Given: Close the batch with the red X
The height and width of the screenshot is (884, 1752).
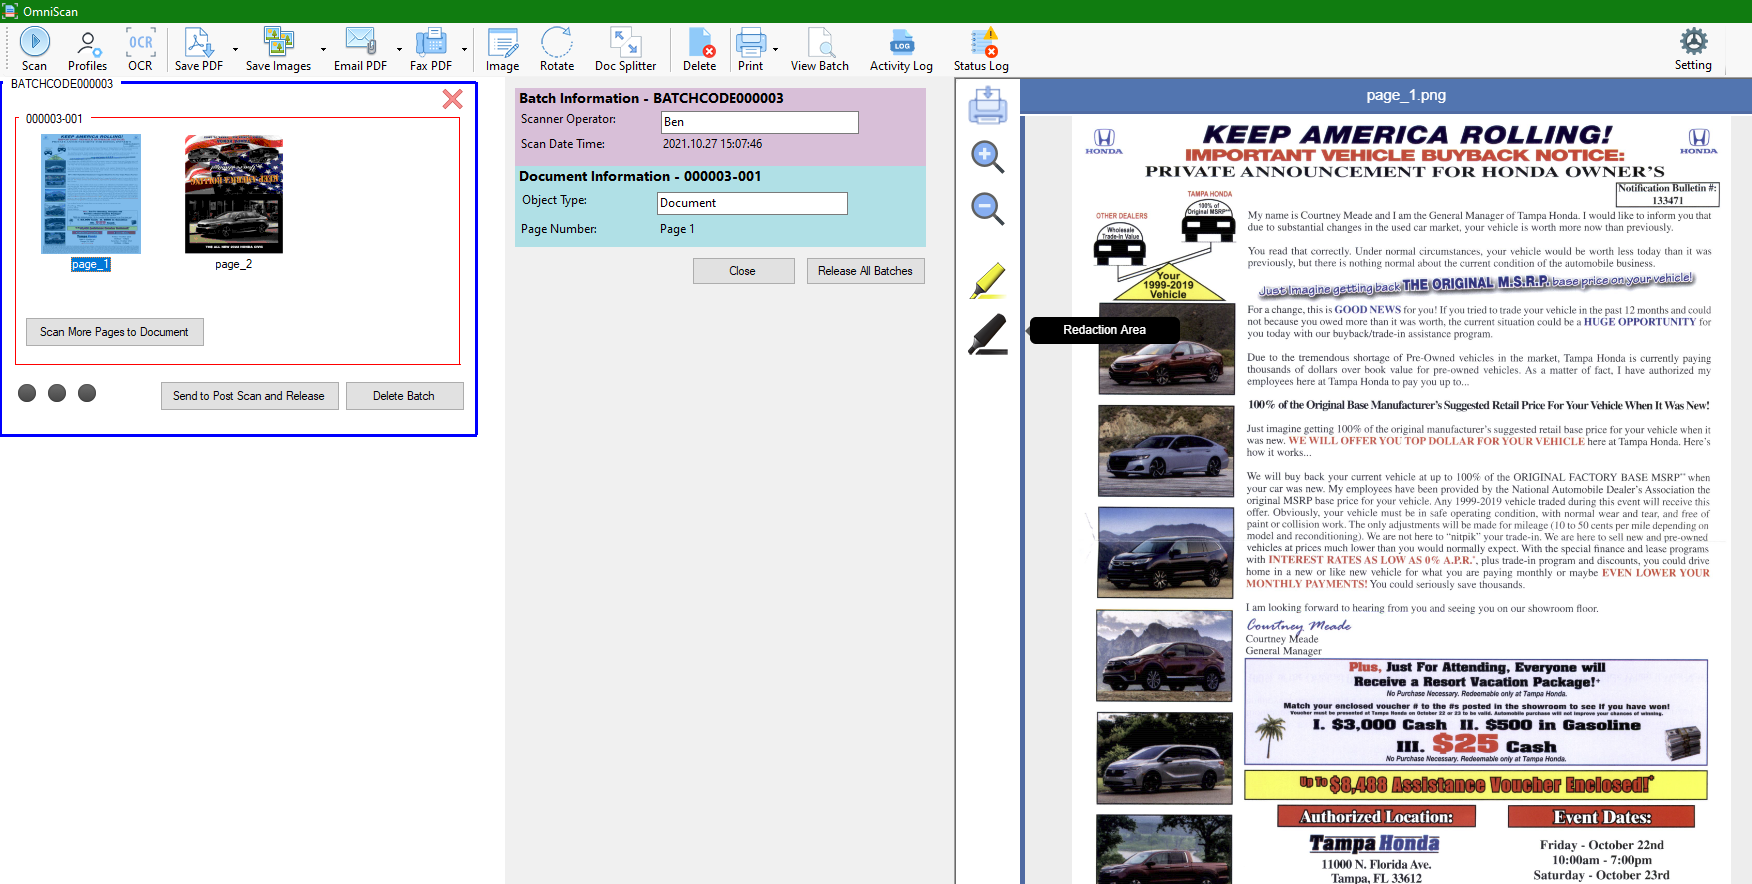Looking at the screenshot, I should (x=452, y=99).
